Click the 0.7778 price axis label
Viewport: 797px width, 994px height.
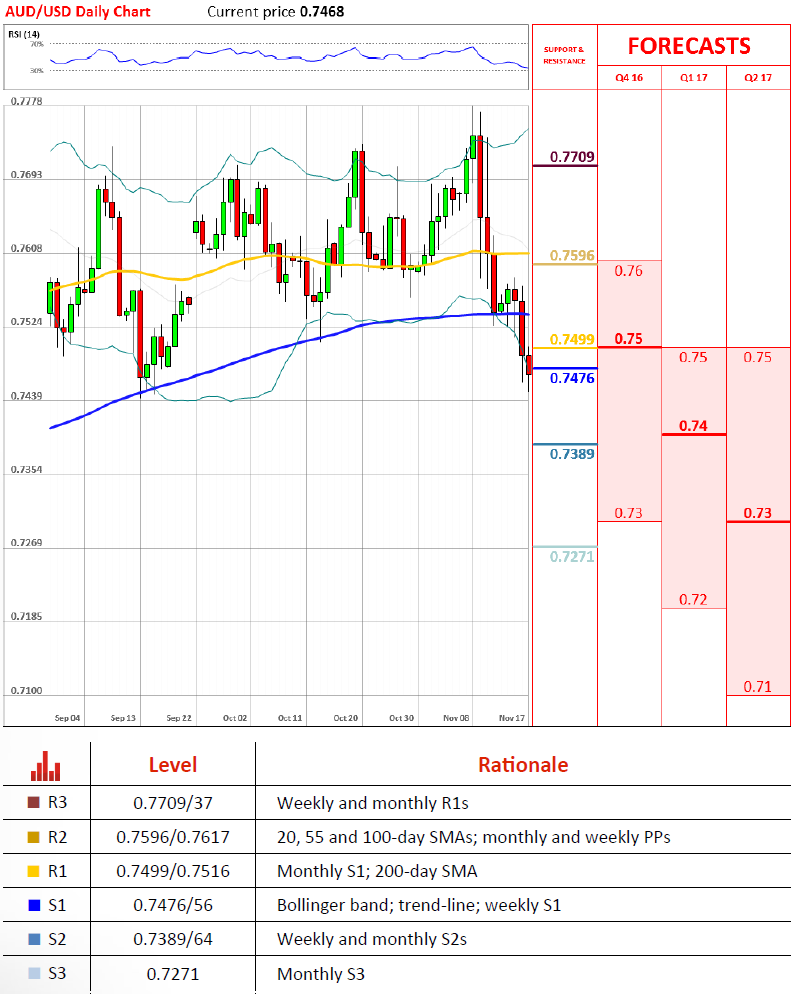pyautogui.click(x=27, y=101)
